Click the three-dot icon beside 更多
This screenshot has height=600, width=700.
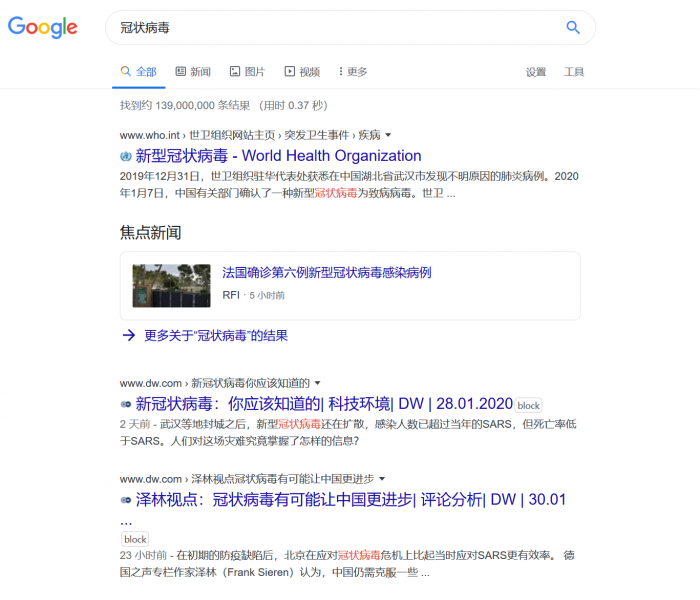pos(341,71)
